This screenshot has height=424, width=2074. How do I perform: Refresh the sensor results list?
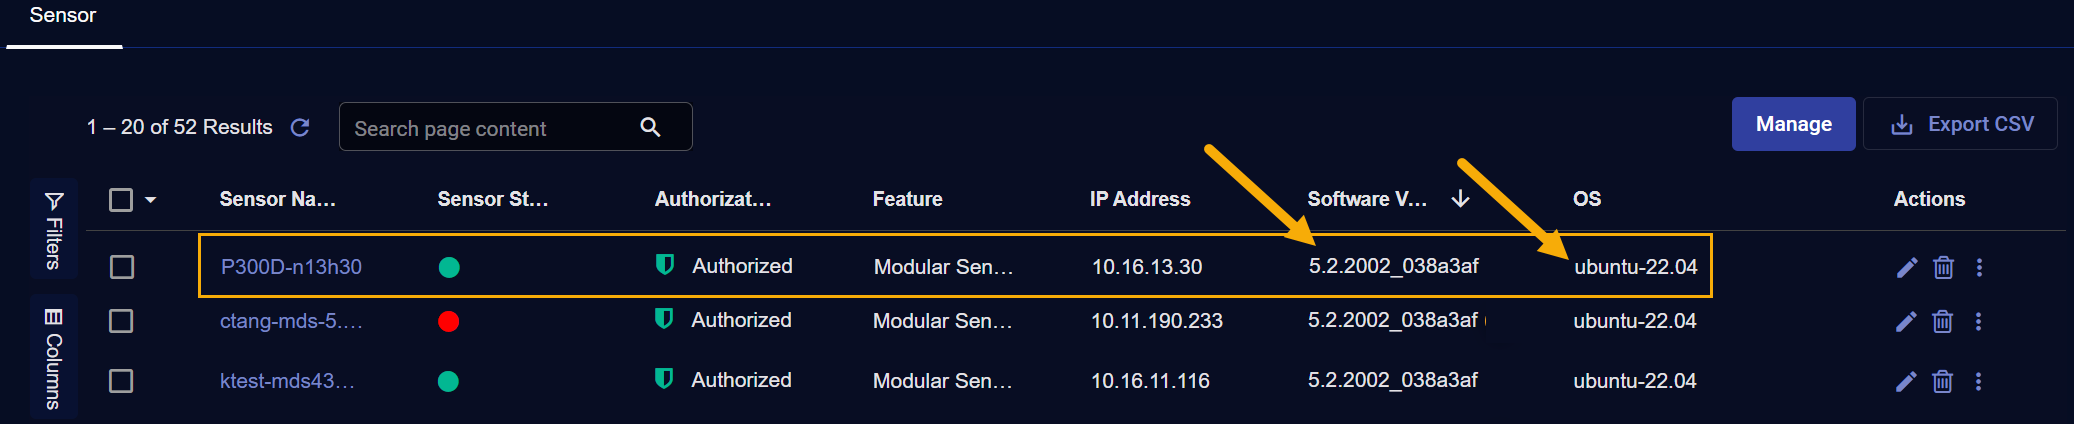(300, 127)
